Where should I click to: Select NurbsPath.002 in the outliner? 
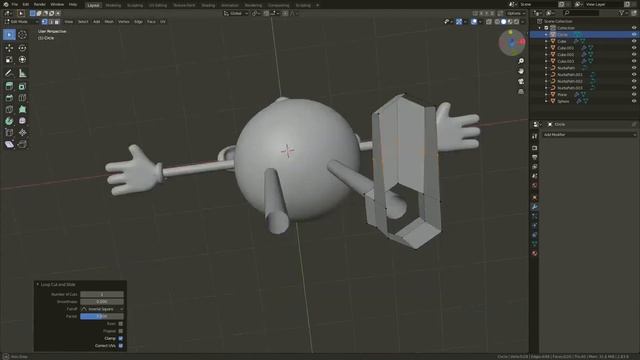(x=570, y=81)
